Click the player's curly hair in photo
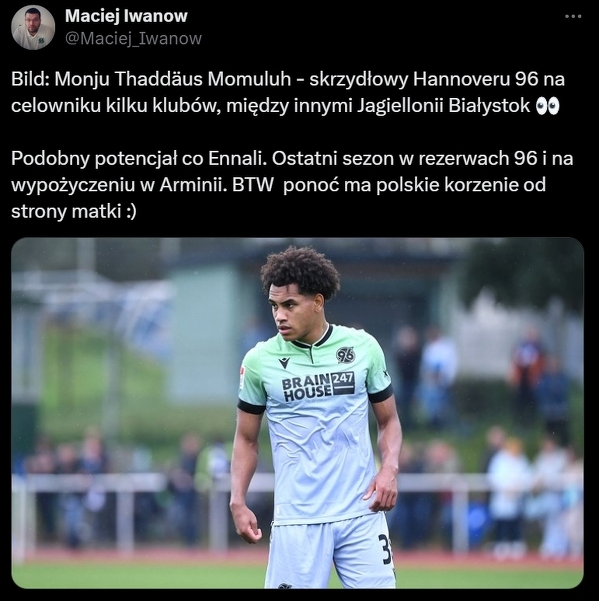This screenshot has width=599, height=601. tap(300, 271)
